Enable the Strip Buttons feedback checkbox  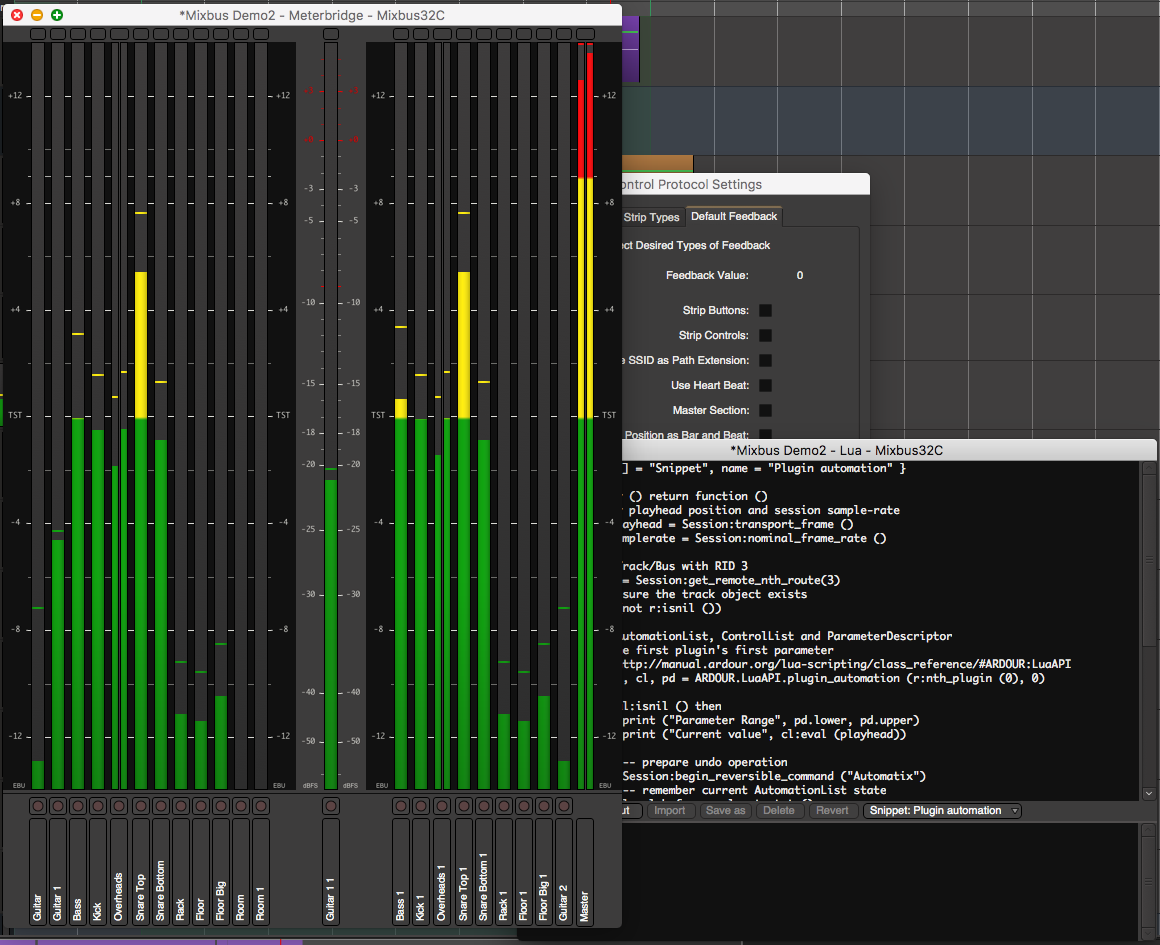tap(765, 311)
